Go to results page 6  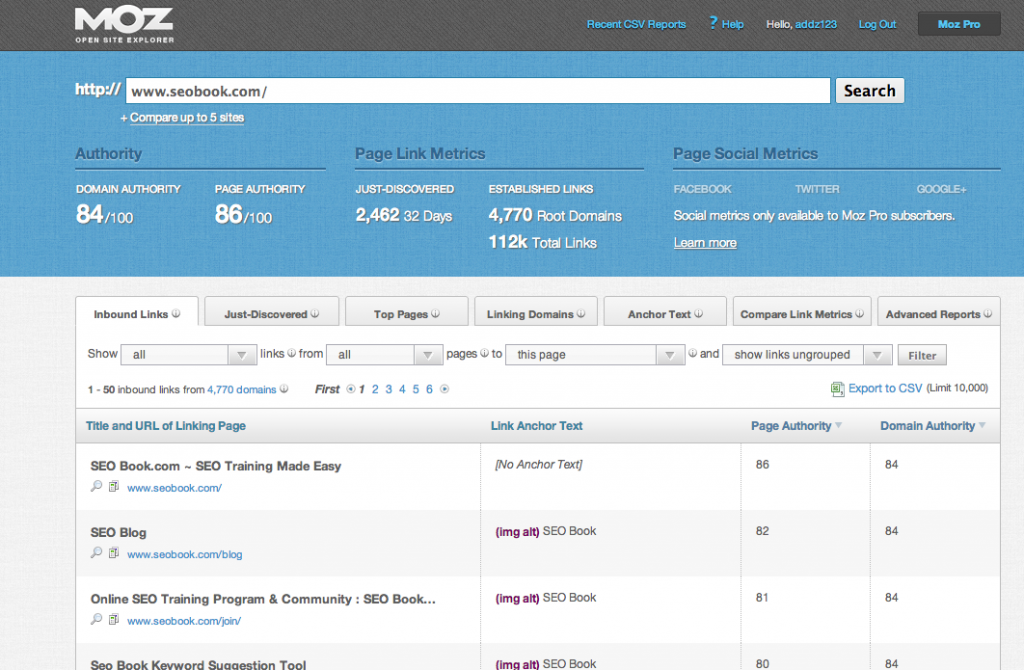[429, 389]
